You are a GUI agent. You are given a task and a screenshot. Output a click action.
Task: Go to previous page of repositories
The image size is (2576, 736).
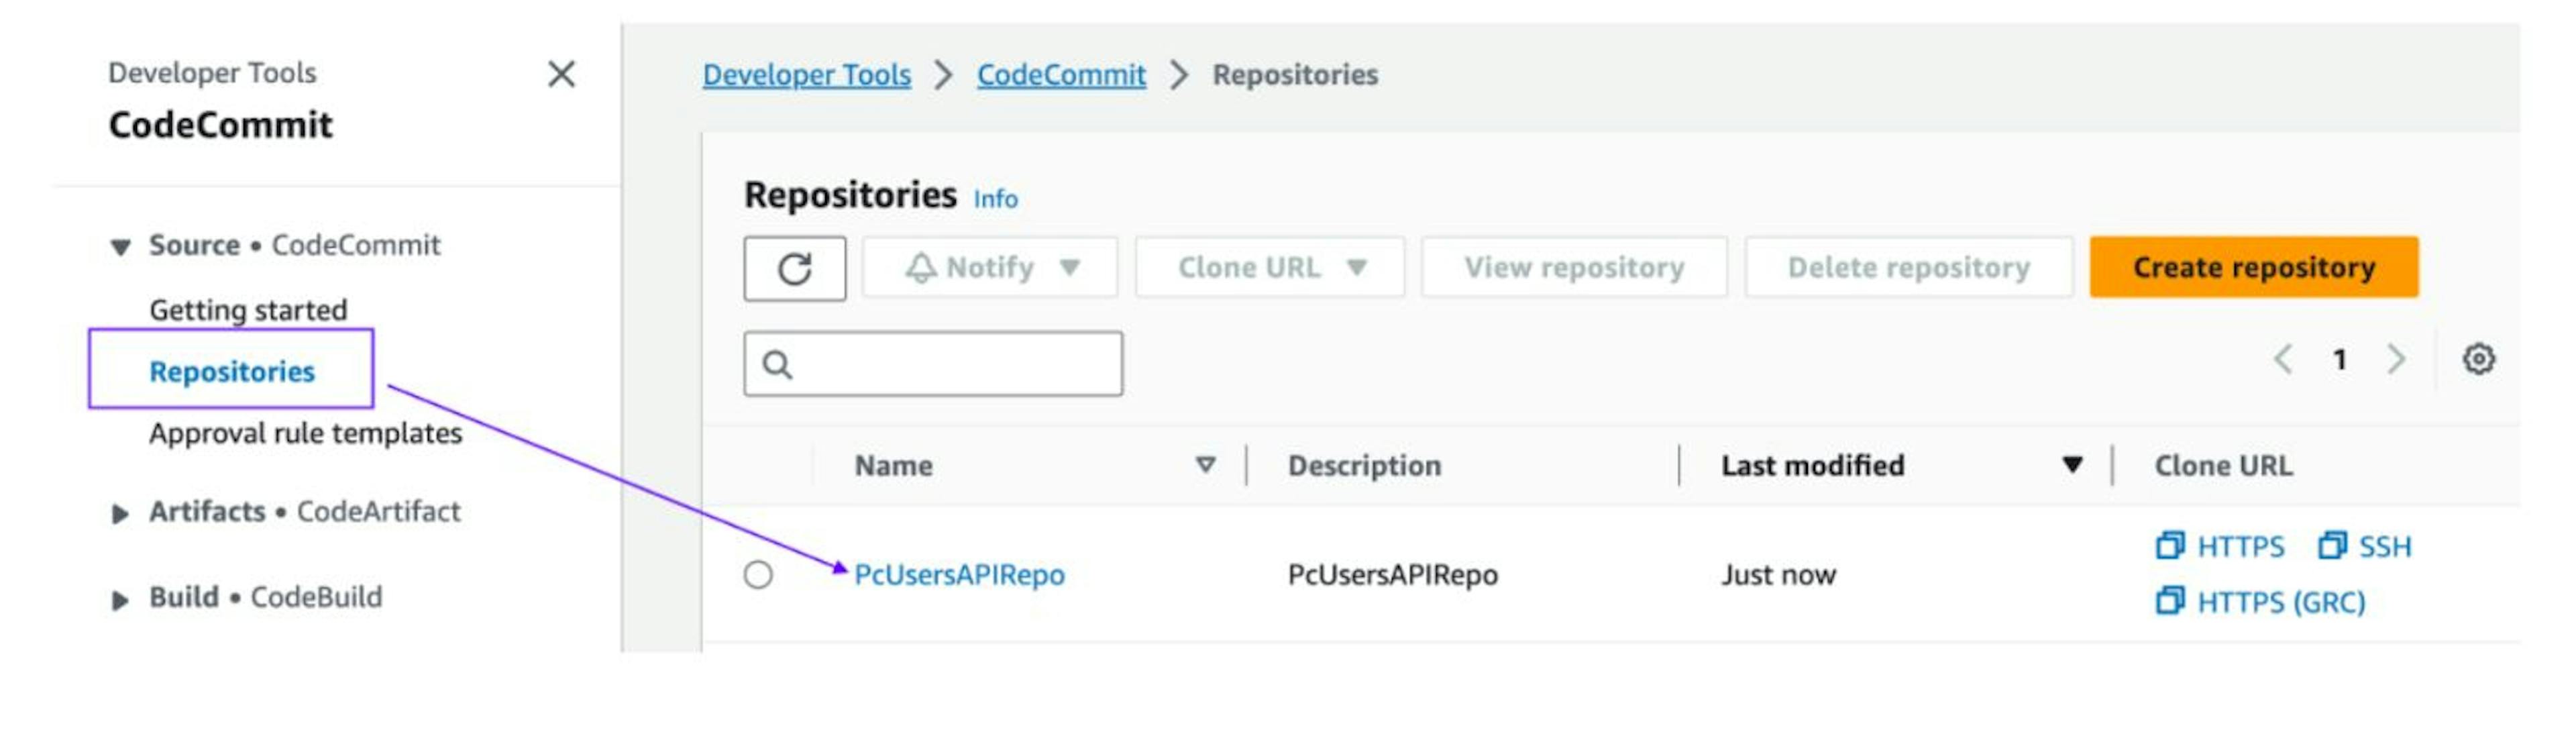point(2283,359)
